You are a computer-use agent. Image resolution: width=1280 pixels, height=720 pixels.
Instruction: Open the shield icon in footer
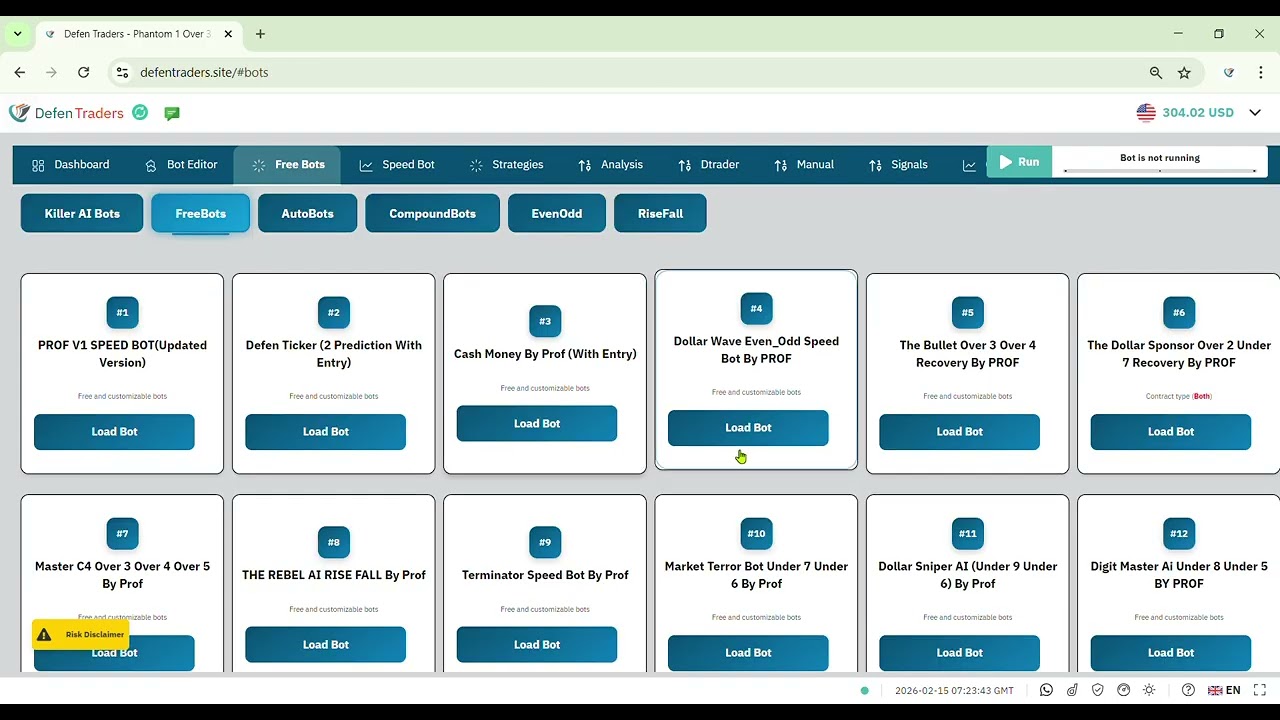coord(1098,690)
